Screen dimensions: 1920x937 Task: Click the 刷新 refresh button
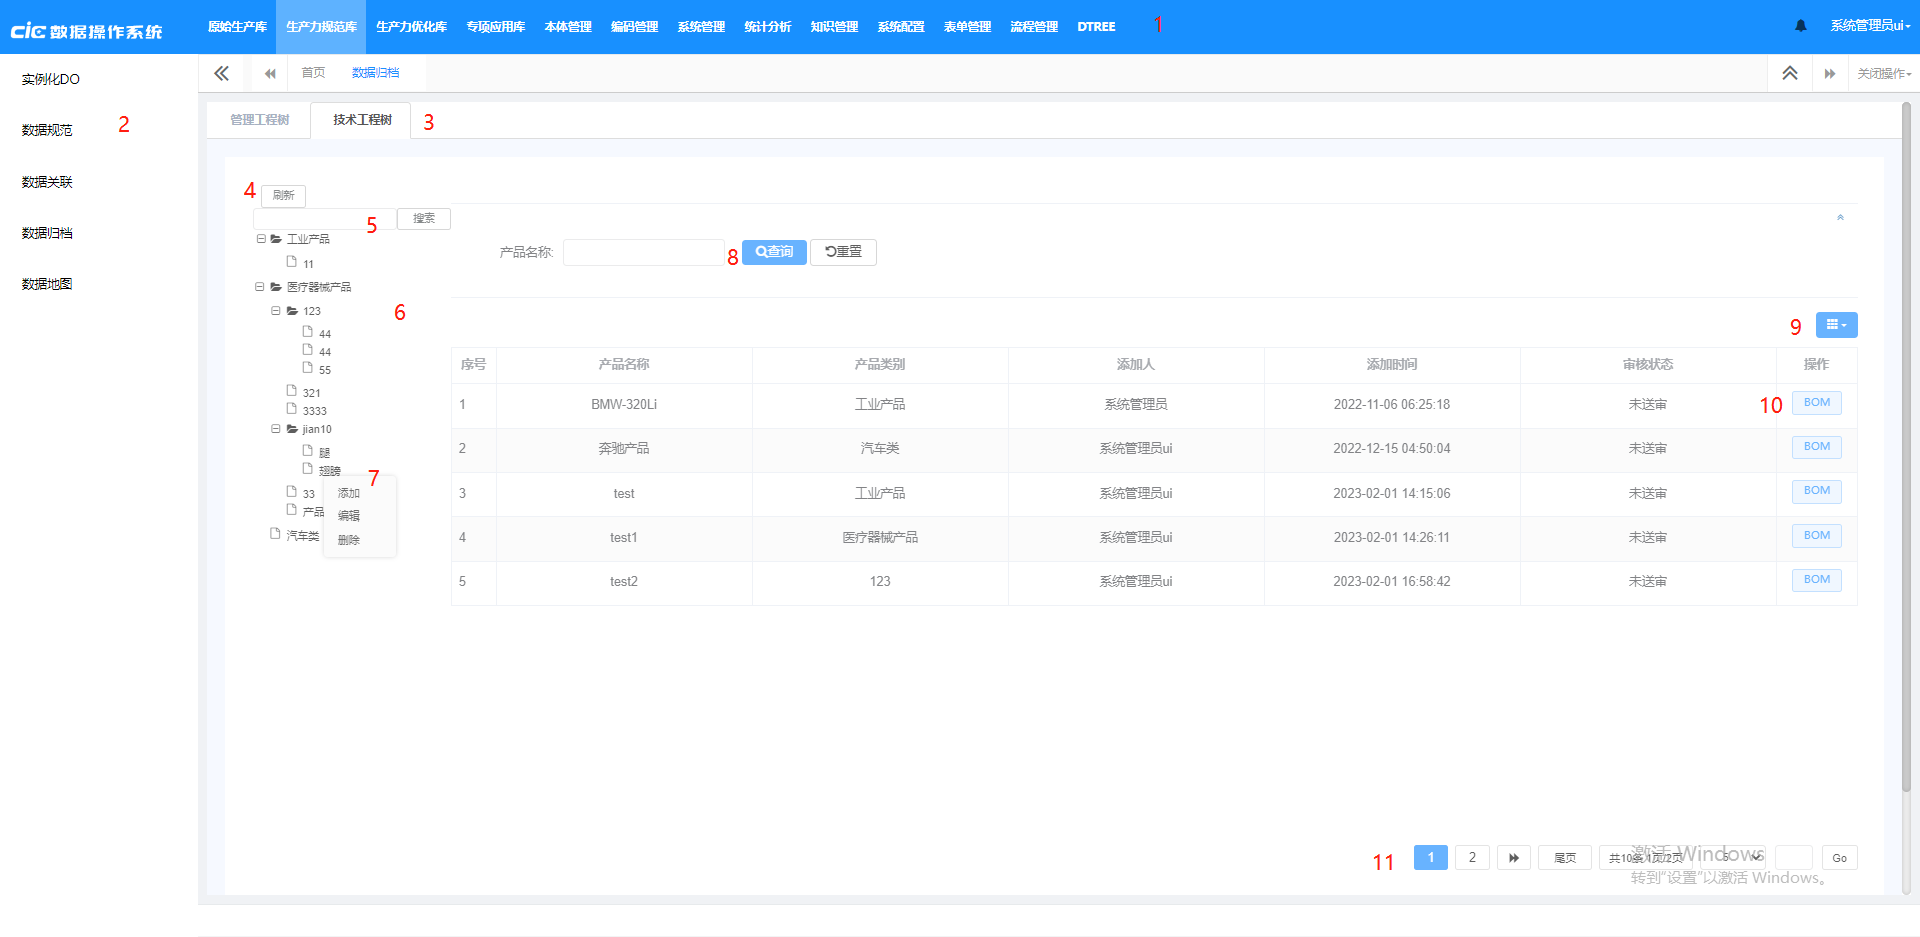tap(283, 195)
